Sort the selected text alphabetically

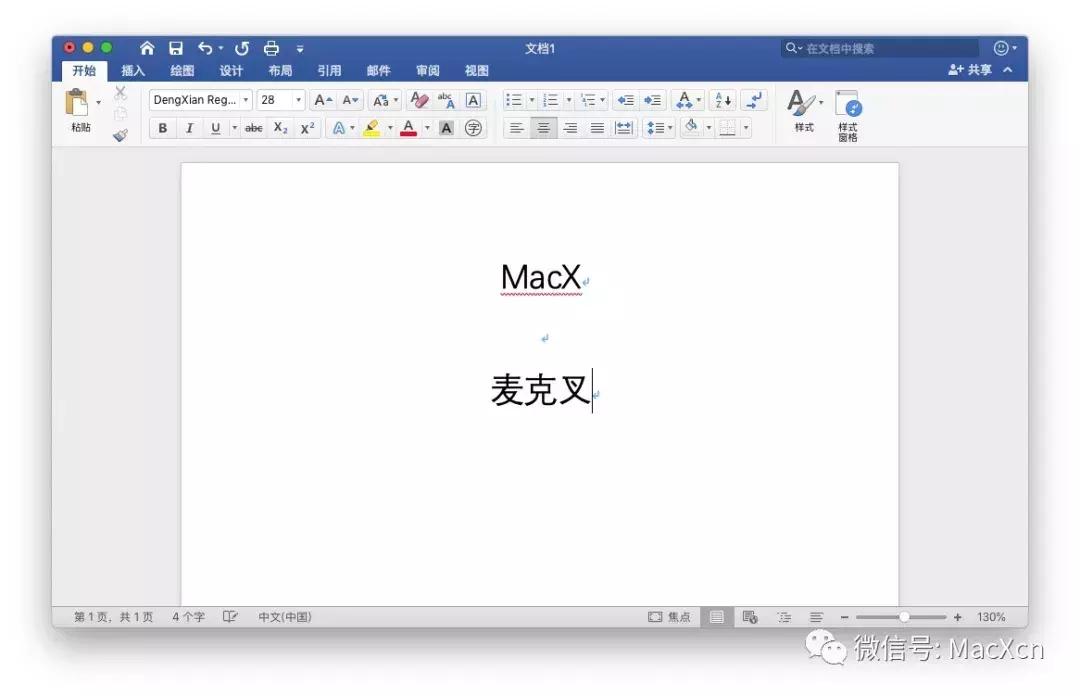[721, 100]
